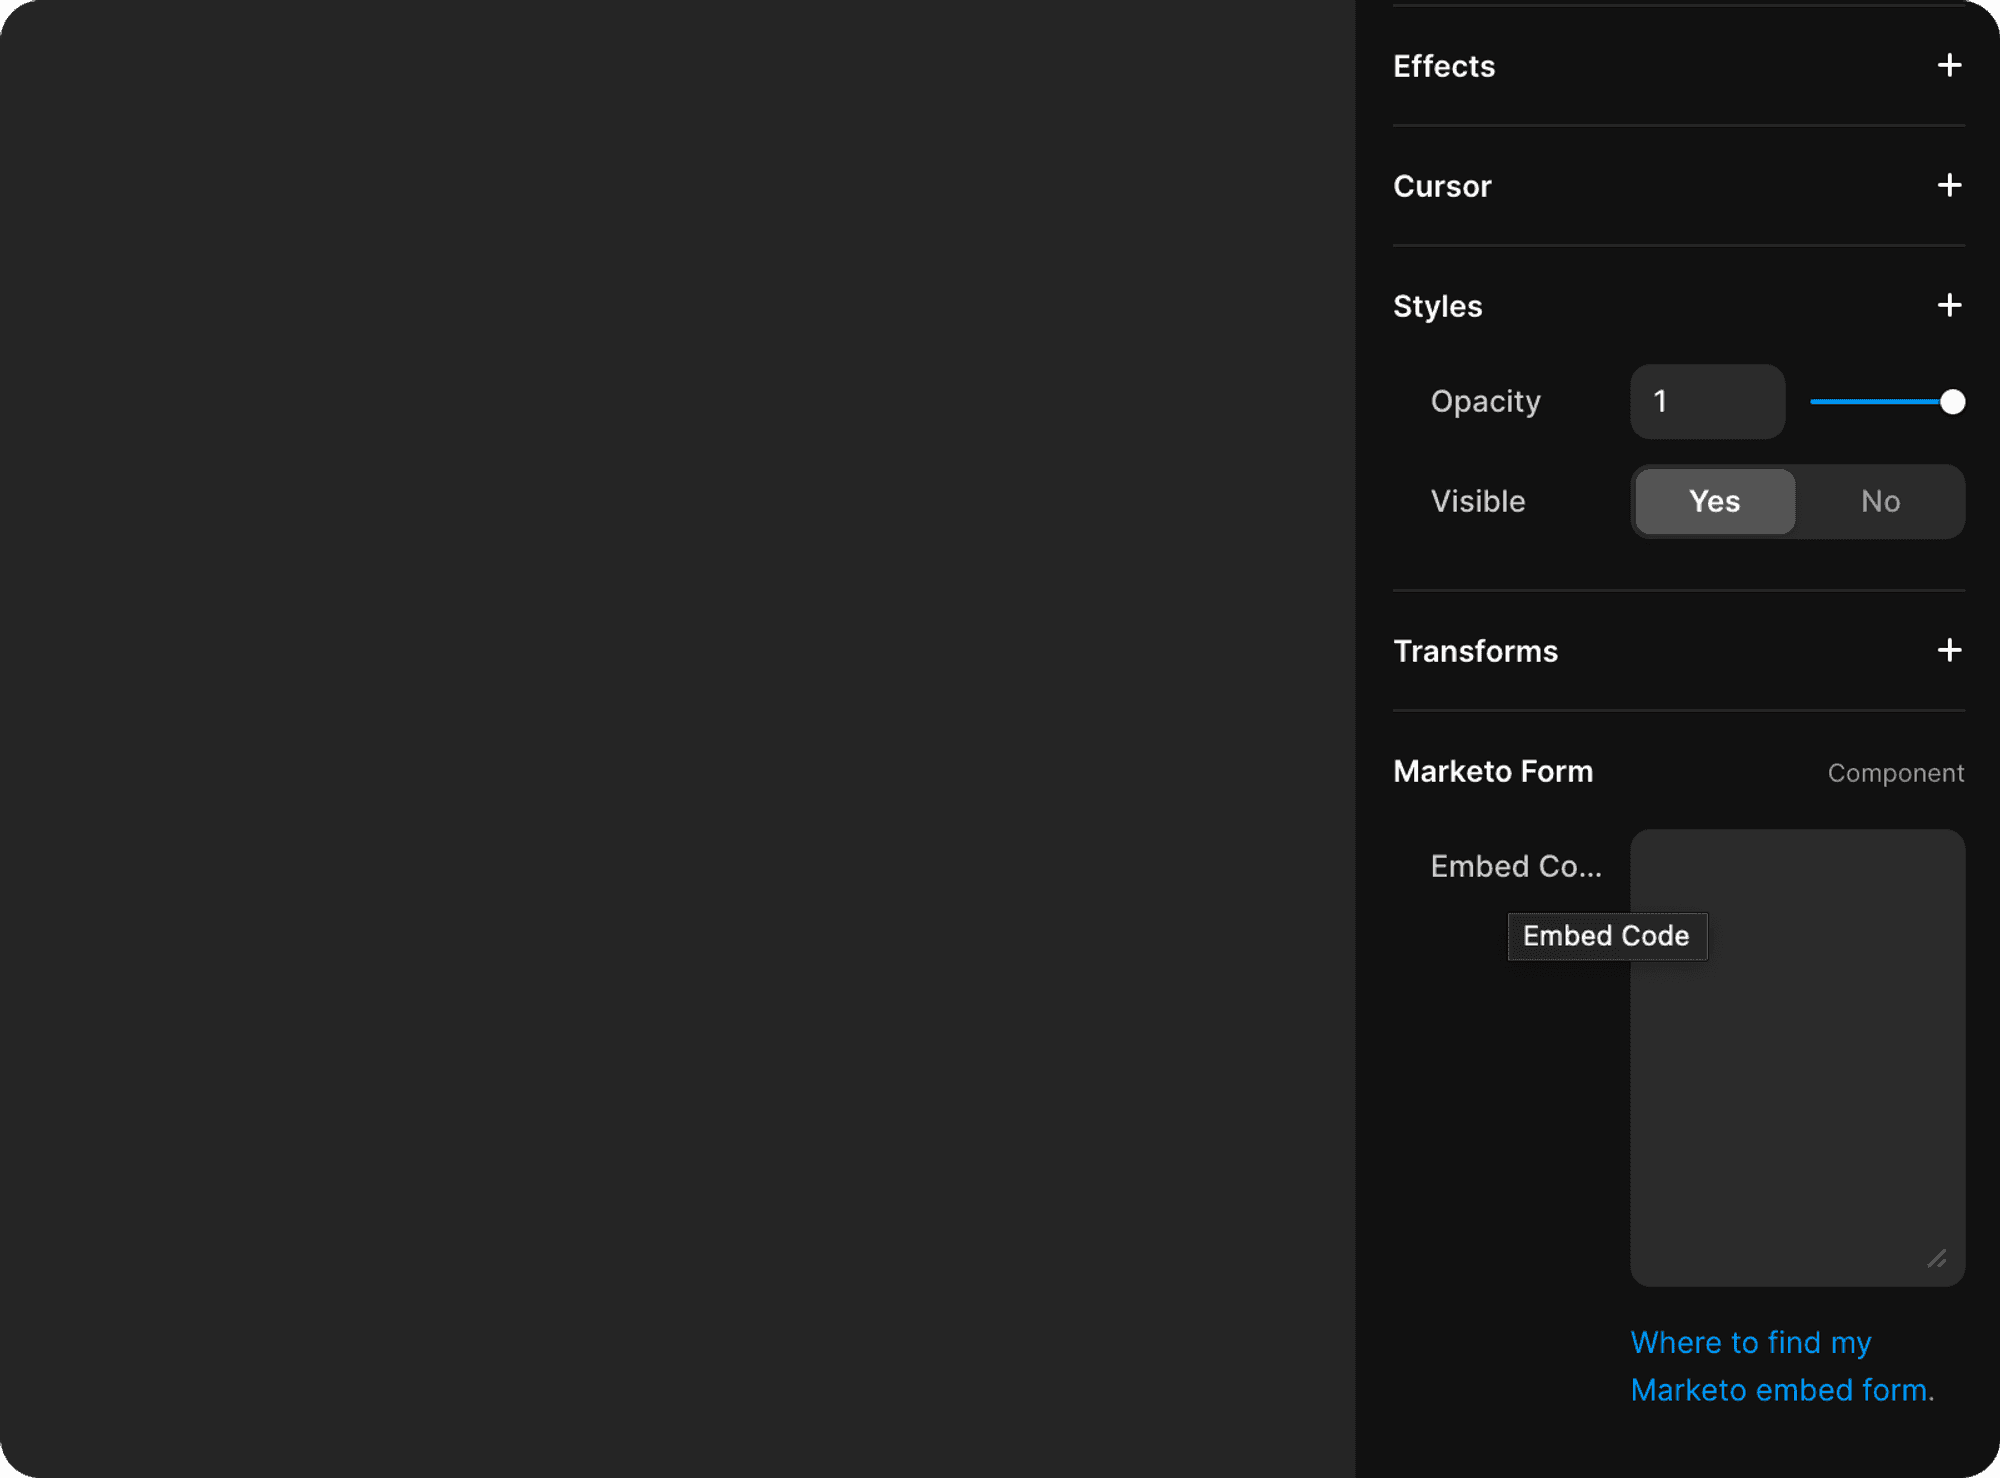This screenshot has width=2000, height=1478.
Task: Add a transform with the plus icon
Action: click(x=1949, y=650)
